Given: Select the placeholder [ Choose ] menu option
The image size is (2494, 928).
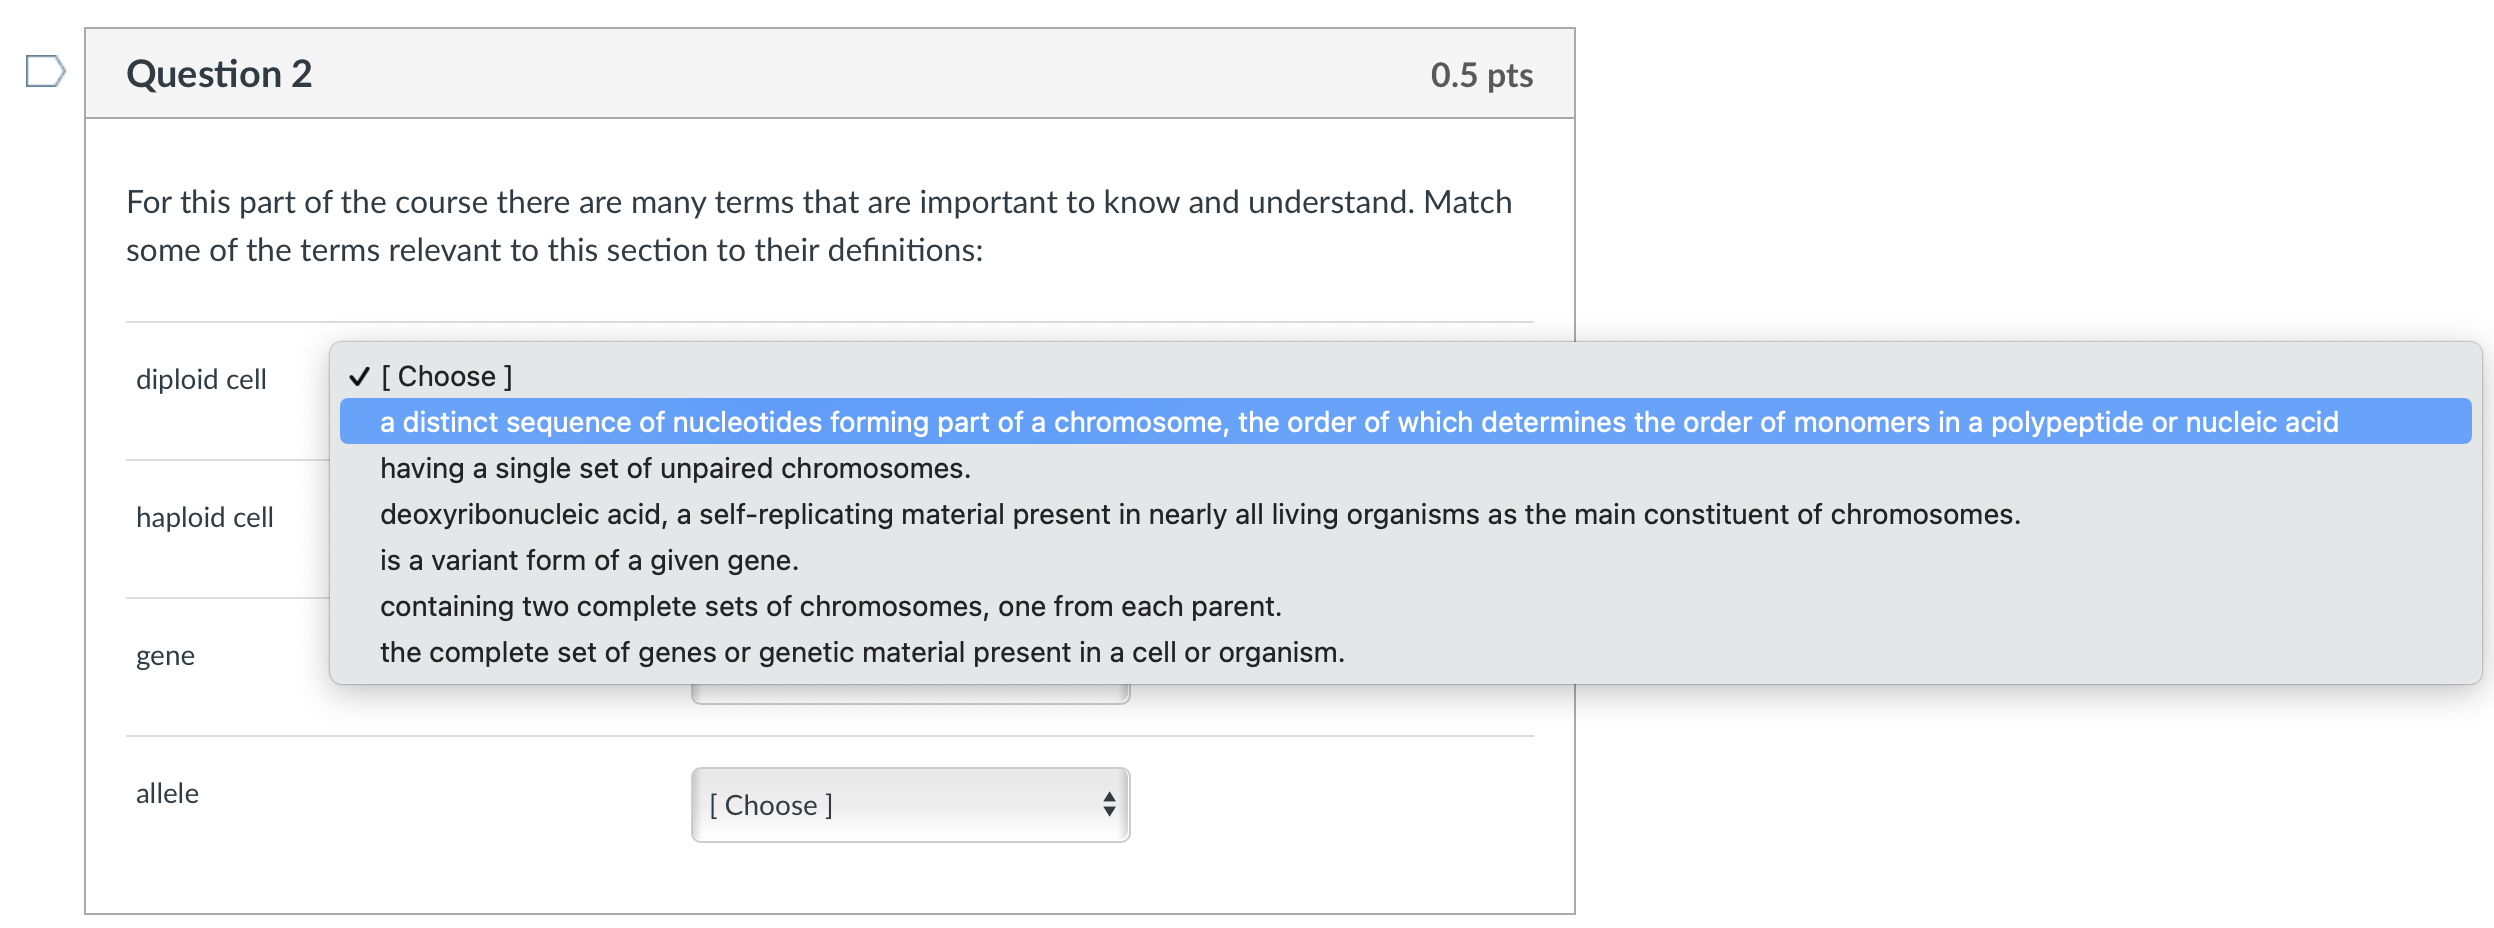Looking at the screenshot, I should click(x=447, y=377).
